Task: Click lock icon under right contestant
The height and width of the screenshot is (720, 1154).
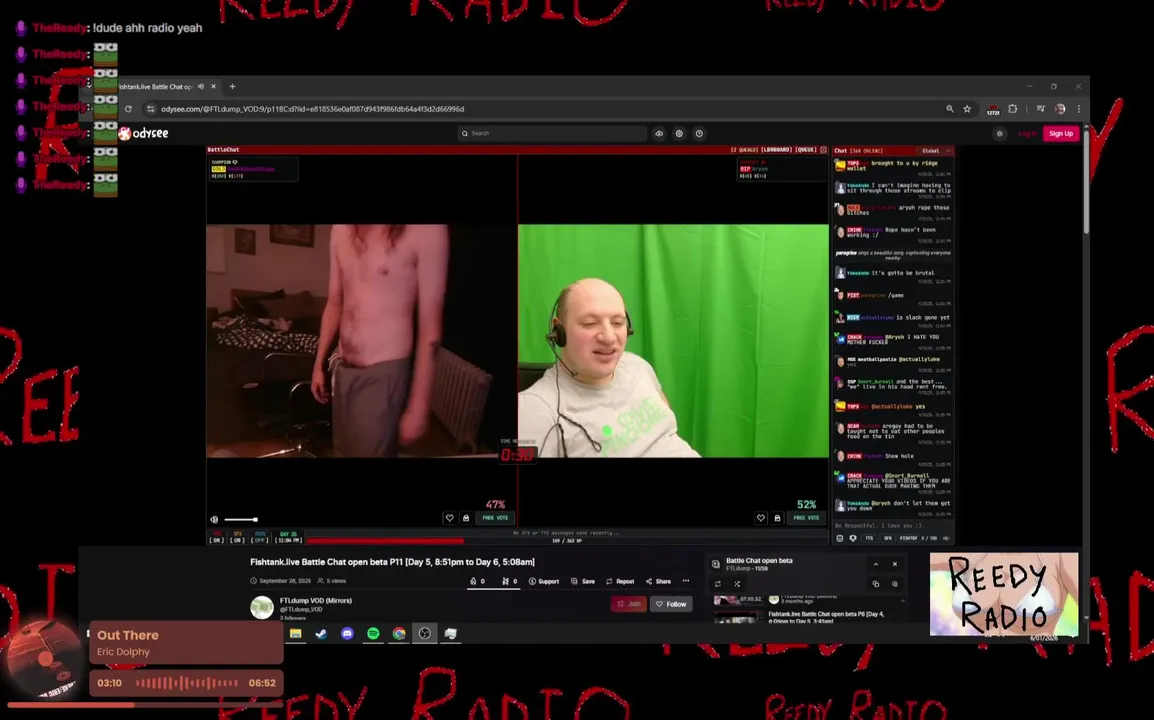Action: tap(777, 518)
